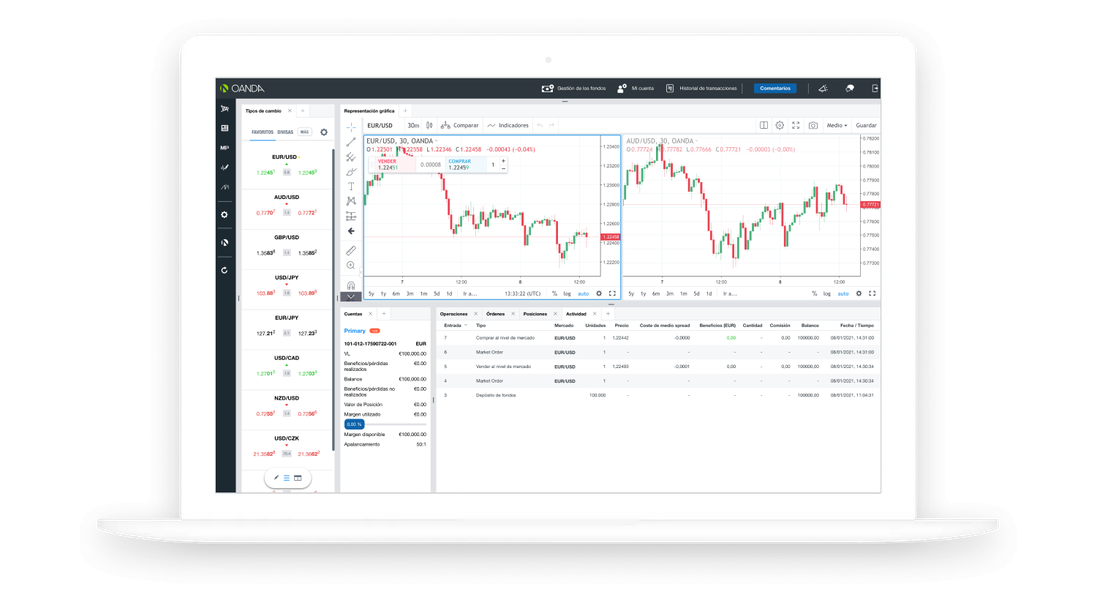The width and height of the screenshot is (1097, 600).
Task: Take a chart snapshot with camera icon
Action: [813, 125]
